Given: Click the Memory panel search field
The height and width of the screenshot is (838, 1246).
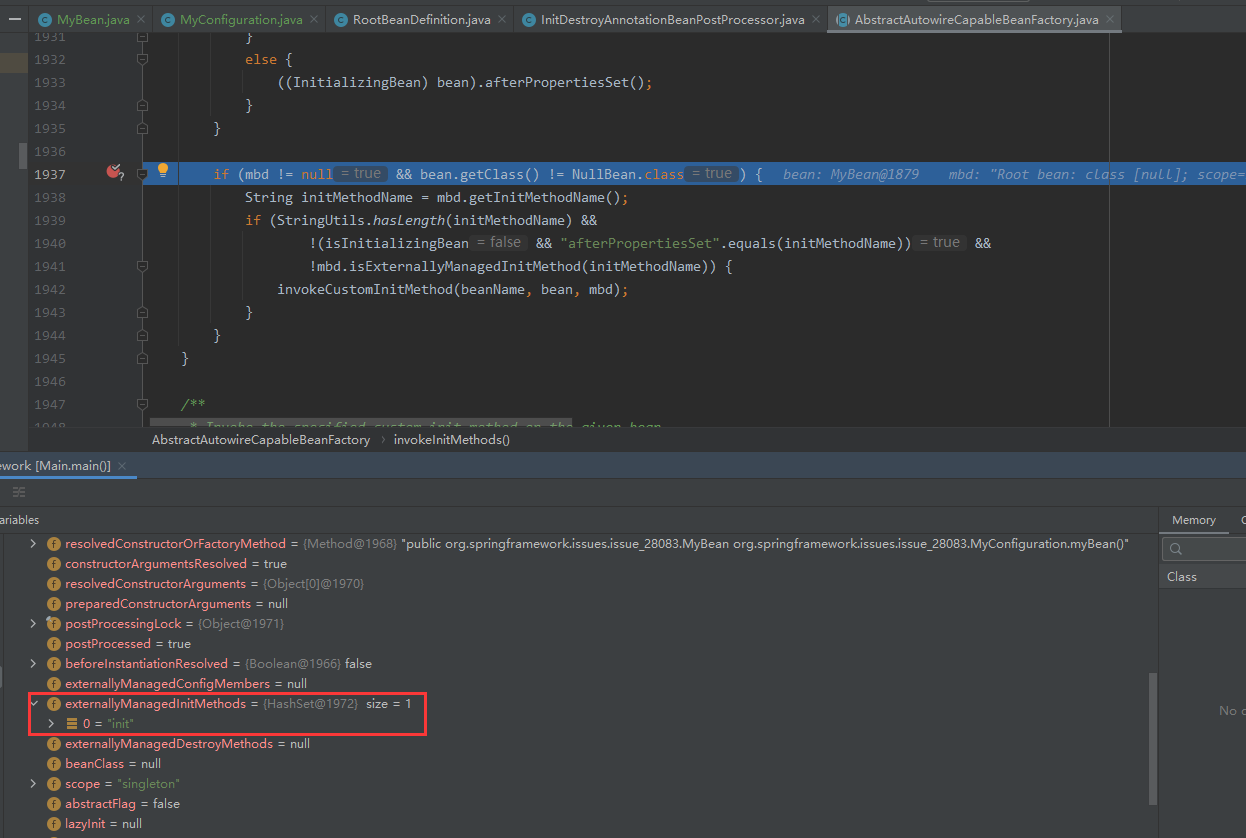Looking at the screenshot, I should pos(1204,549).
